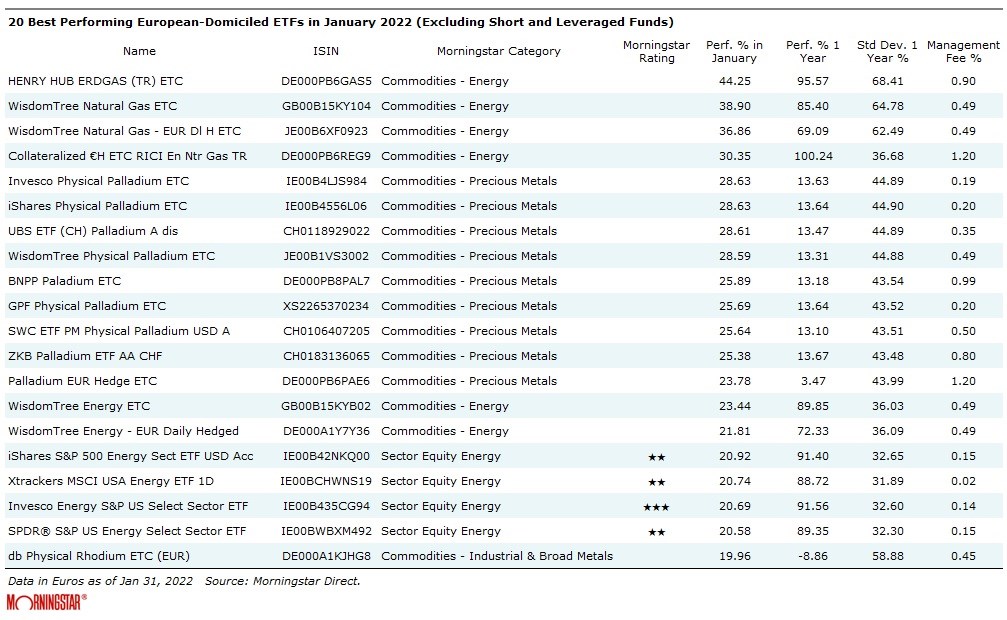This screenshot has height=620, width=1007.
Task: Click the ISIN column header
Action: point(325,51)
